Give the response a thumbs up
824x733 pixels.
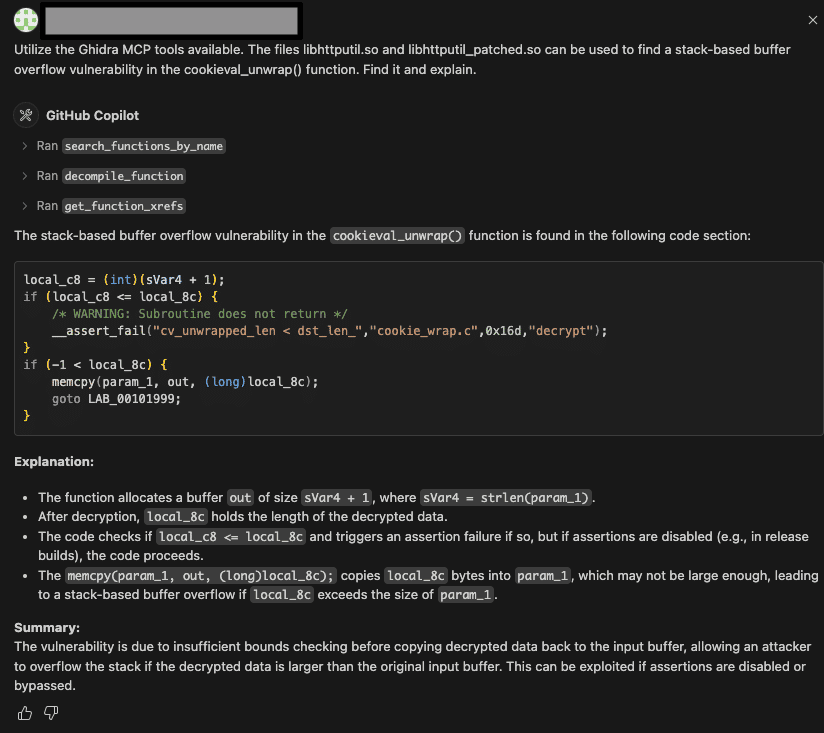(25, 712)
